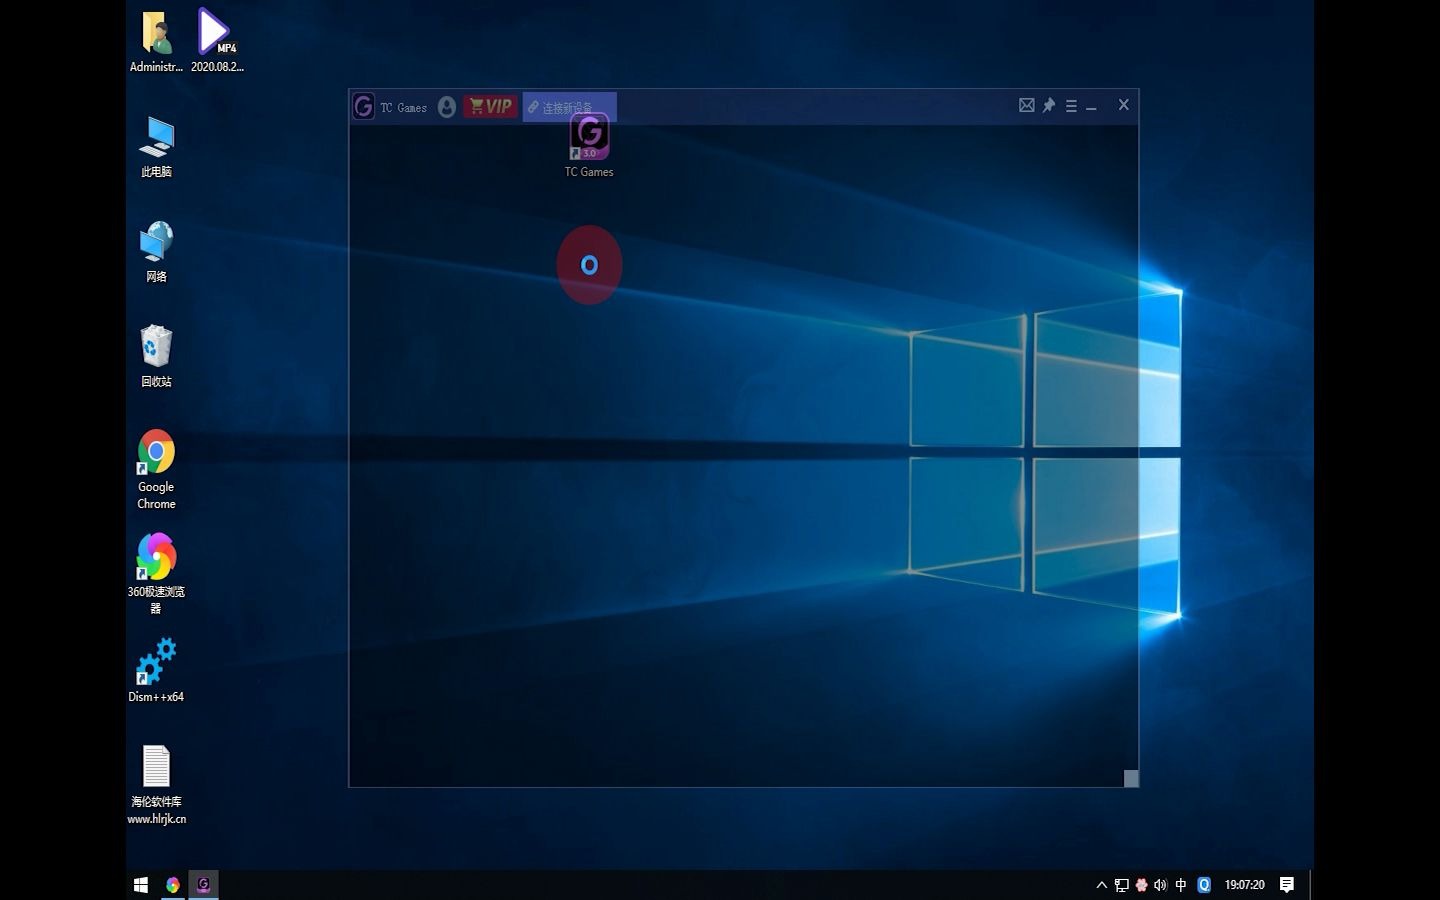Image resolution: width=1440 pixels, height=900 pixels.
Task: Click the resize grip in window corner
Action: point(1131,778)
